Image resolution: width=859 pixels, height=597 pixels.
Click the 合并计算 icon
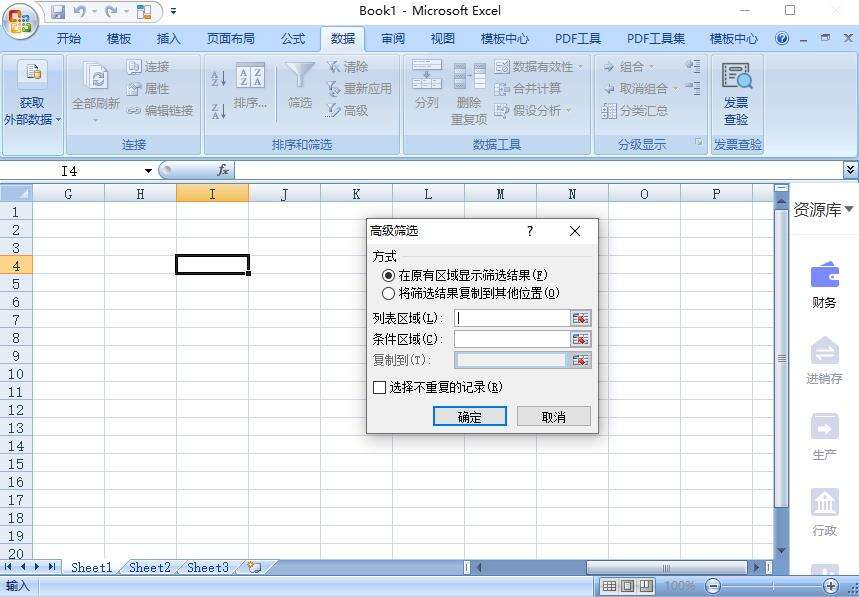point(502,89)
